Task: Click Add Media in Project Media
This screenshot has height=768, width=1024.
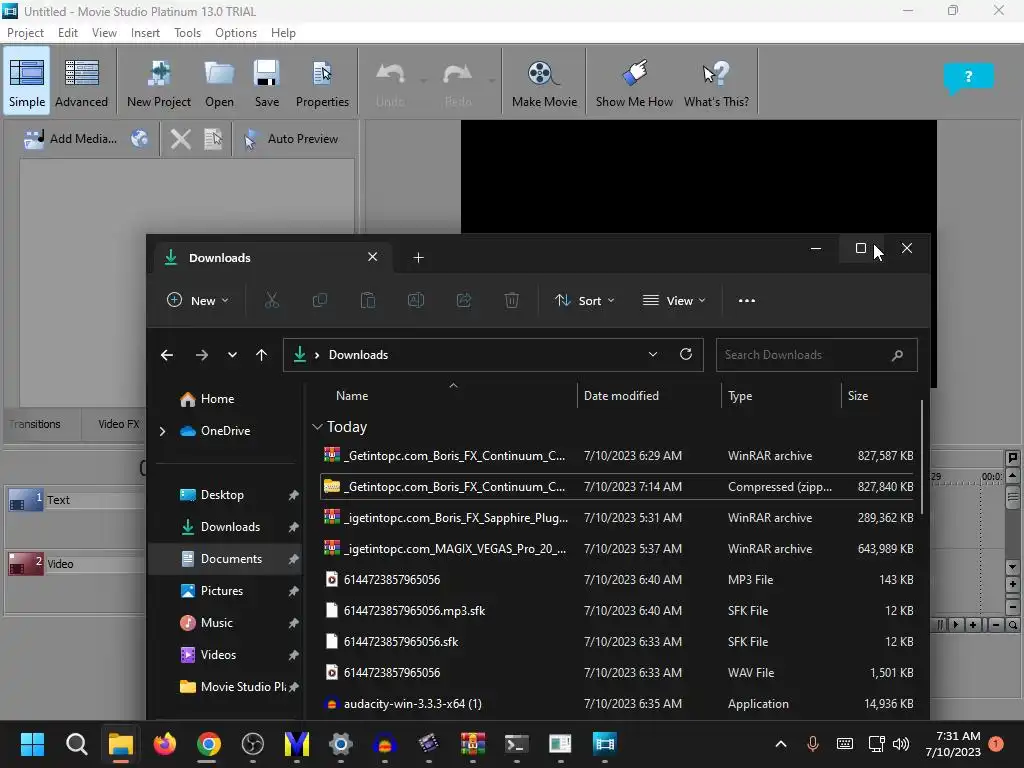Action: (x=70, y=138)
